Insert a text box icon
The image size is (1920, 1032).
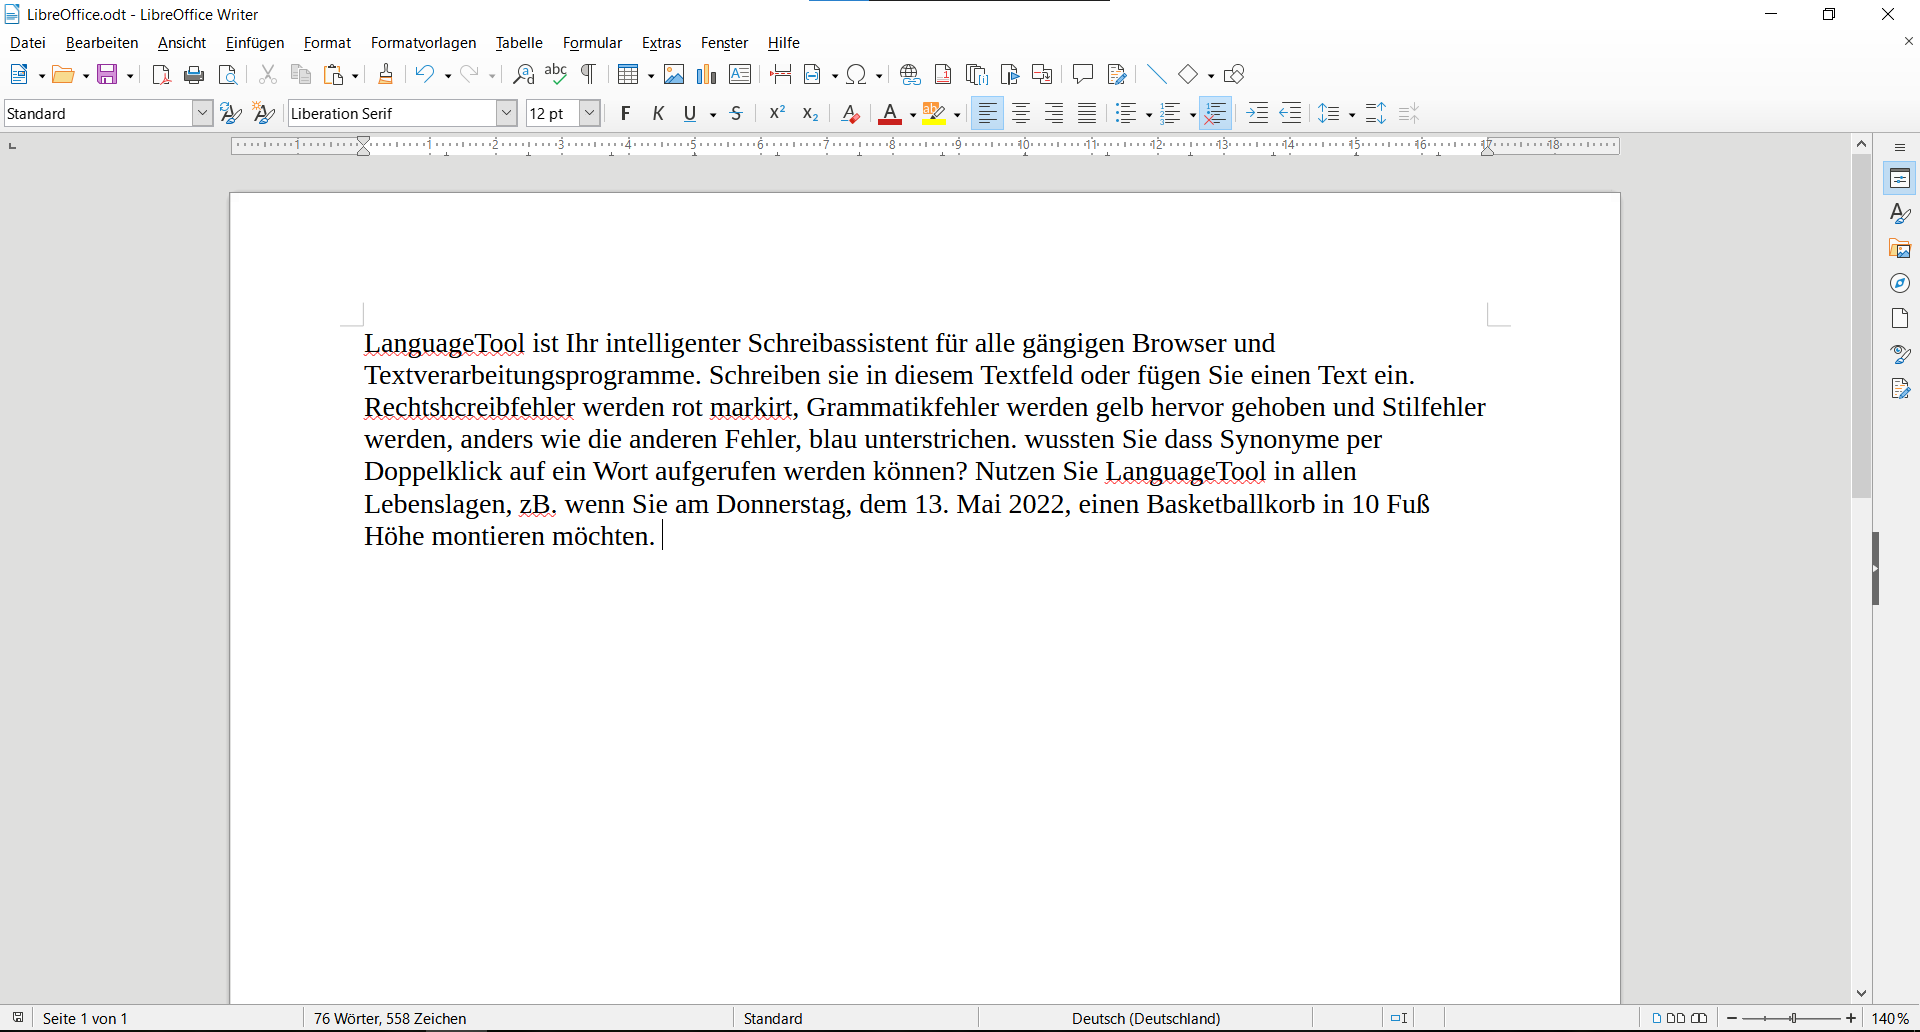(740, 74)
